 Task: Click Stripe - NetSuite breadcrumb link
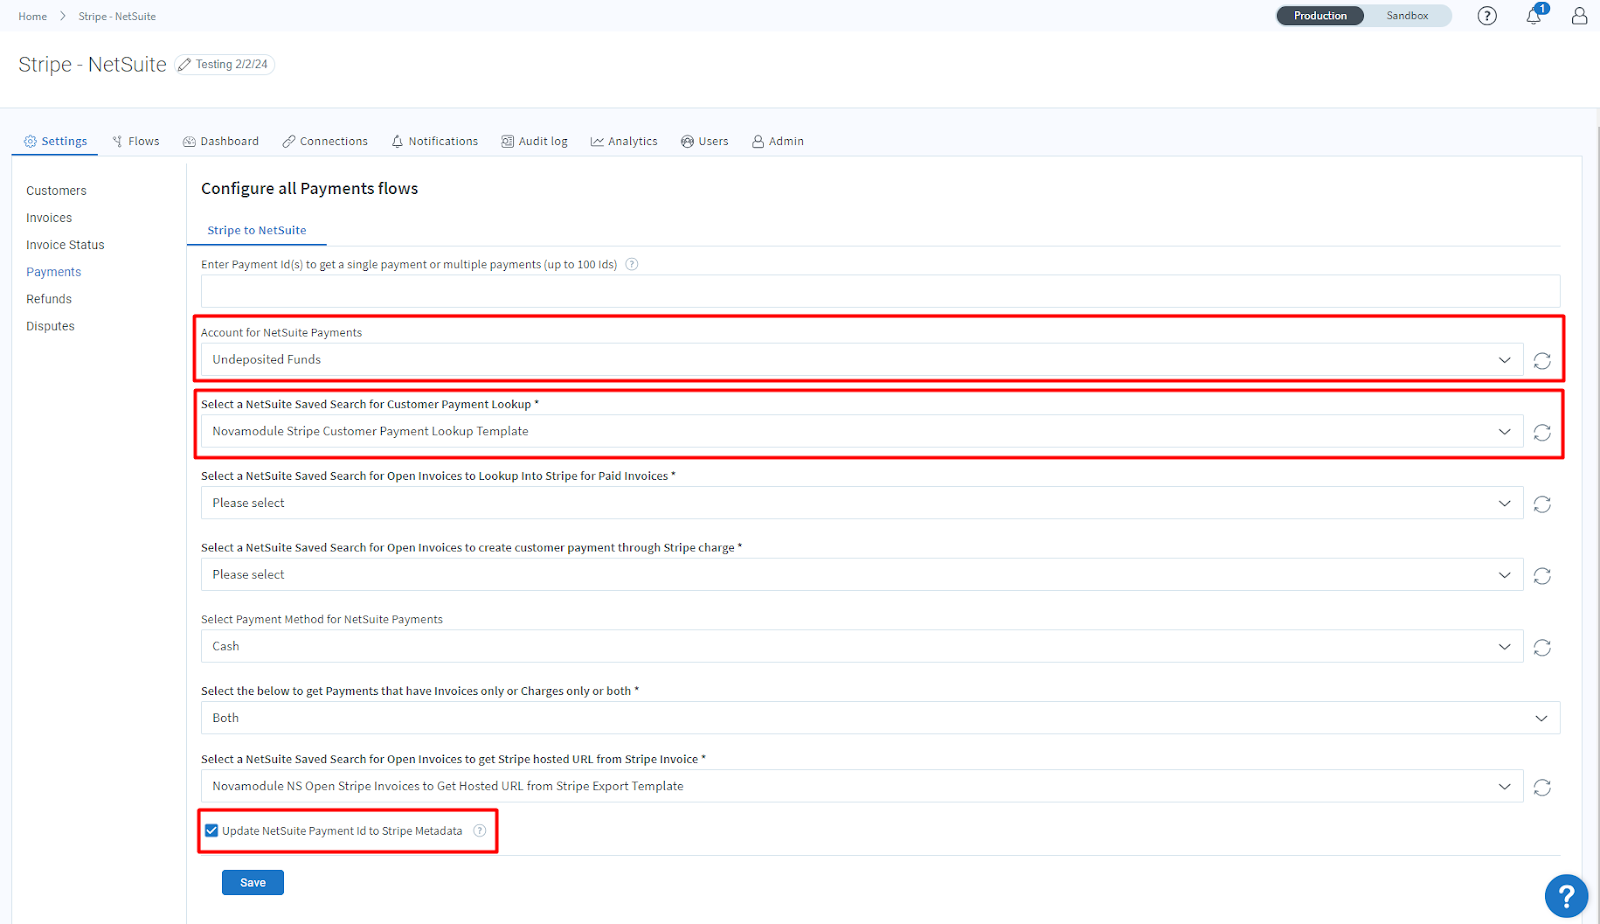click(117, 16)
